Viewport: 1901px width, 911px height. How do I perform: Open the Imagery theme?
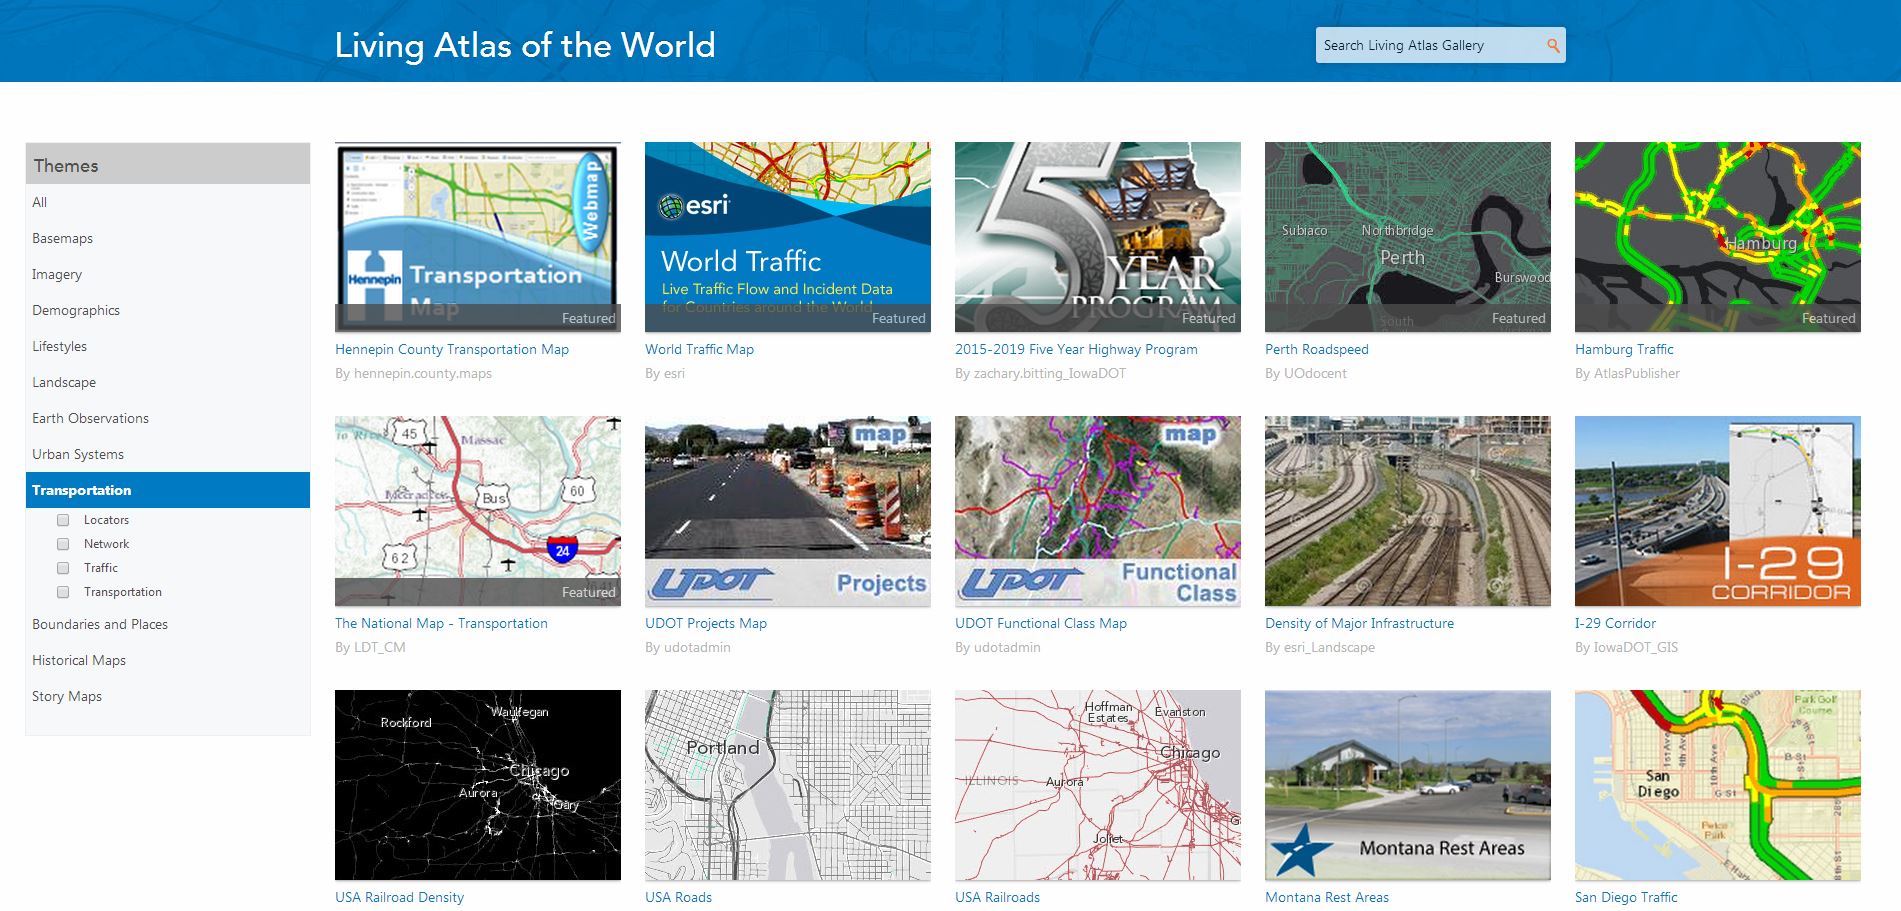[x=168, y=274]
